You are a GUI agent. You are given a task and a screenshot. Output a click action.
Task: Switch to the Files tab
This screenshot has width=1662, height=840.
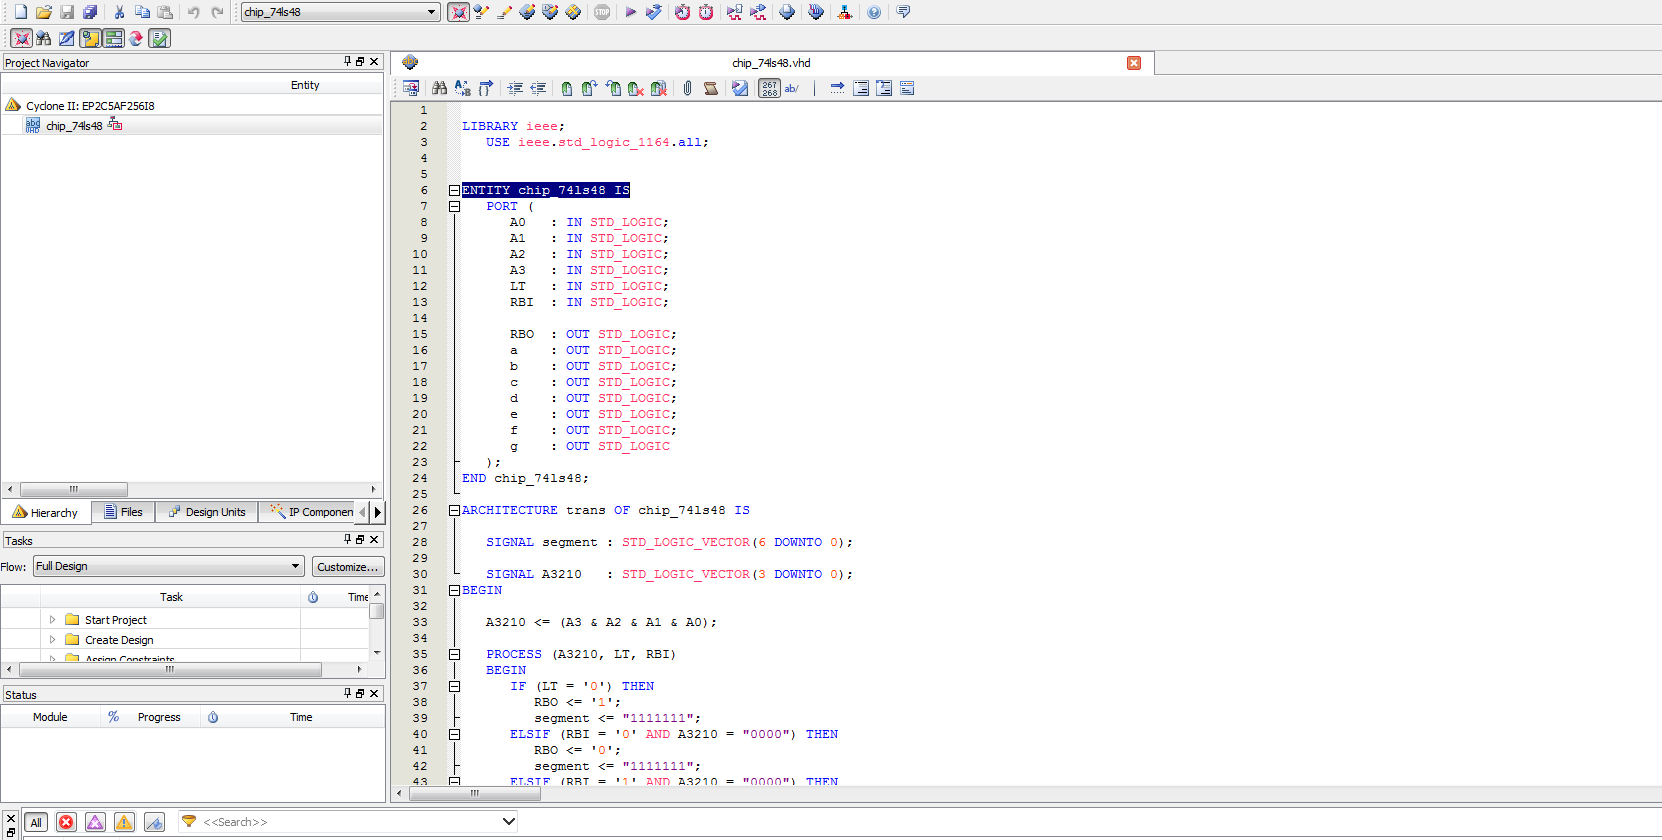124,512
